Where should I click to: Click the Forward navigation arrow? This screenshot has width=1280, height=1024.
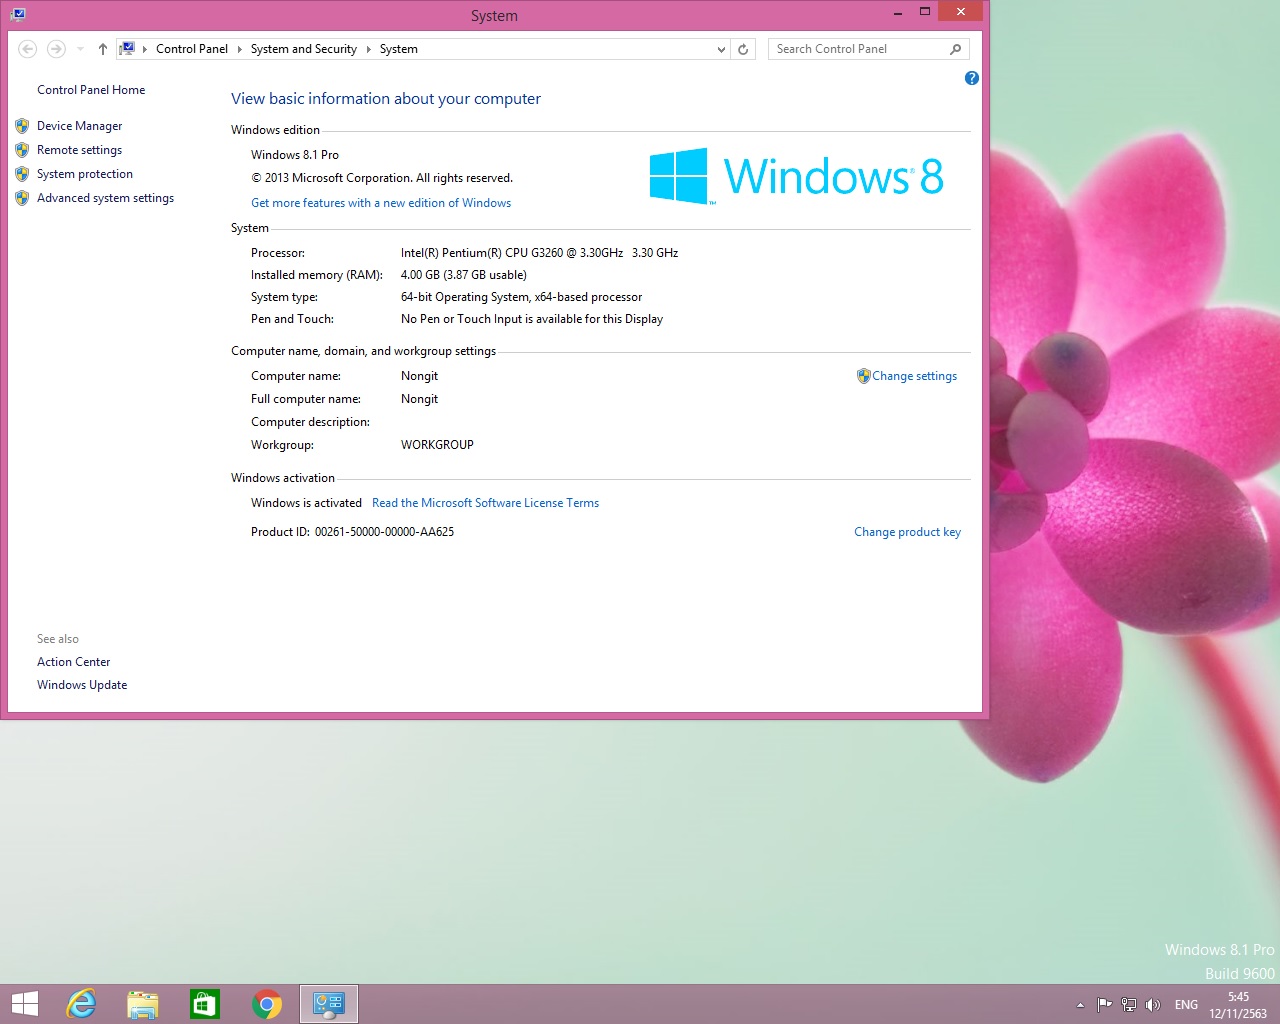tap(56, 49)
